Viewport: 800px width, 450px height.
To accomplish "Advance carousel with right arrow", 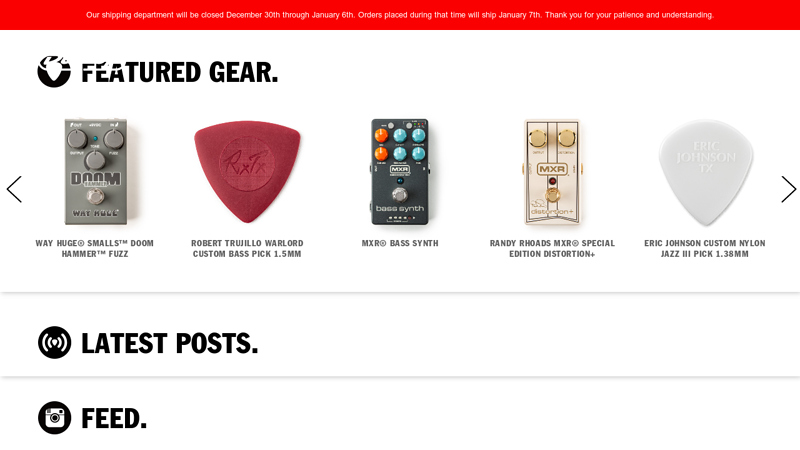I will tap(788, 189).
